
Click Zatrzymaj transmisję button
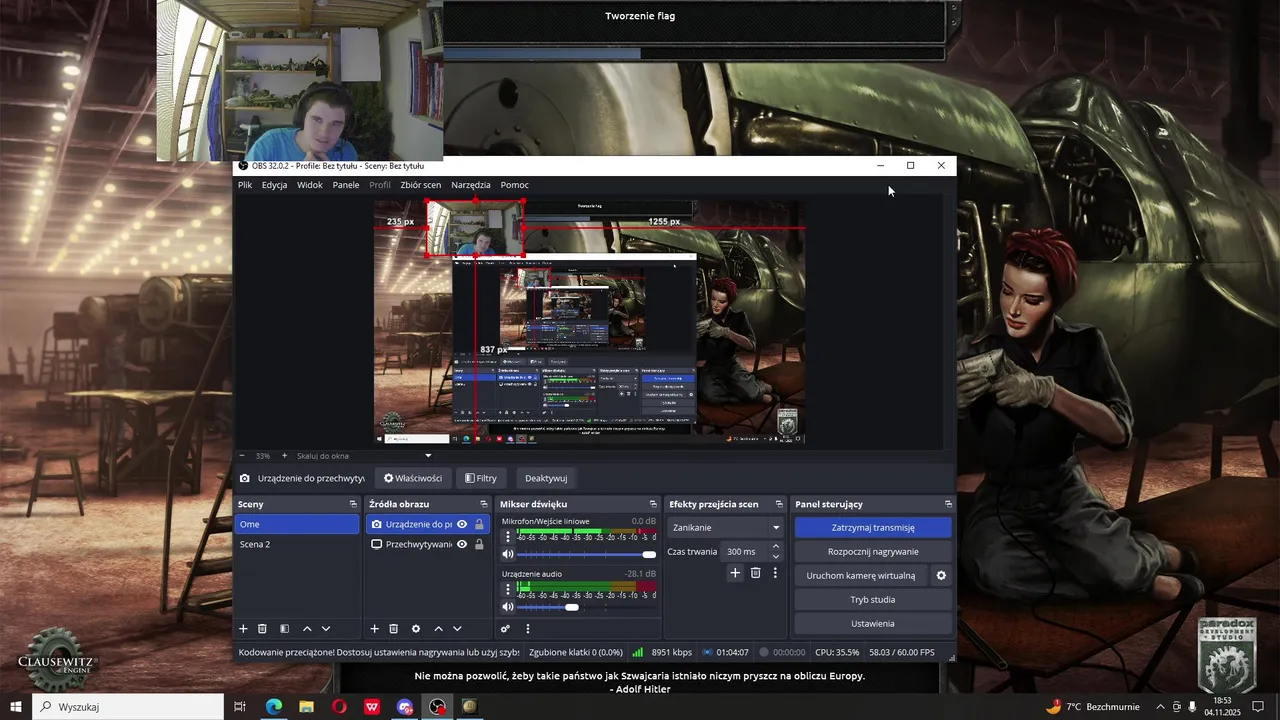(873, 528)
